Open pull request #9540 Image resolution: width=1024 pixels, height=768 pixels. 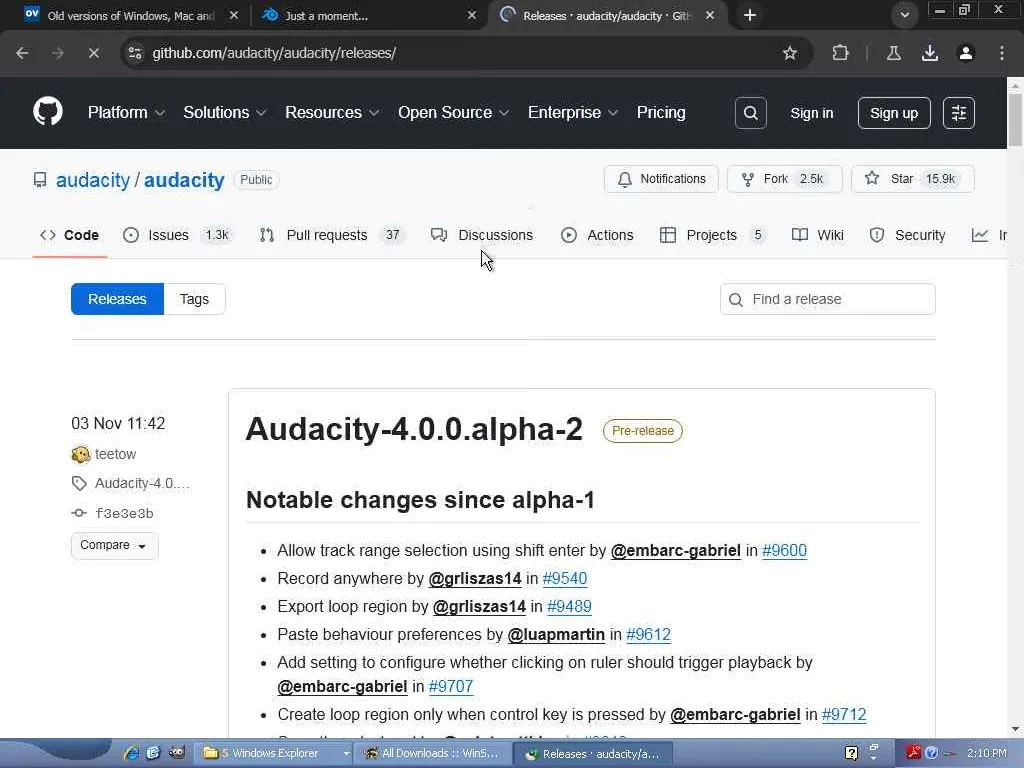[x=565, y=579]
